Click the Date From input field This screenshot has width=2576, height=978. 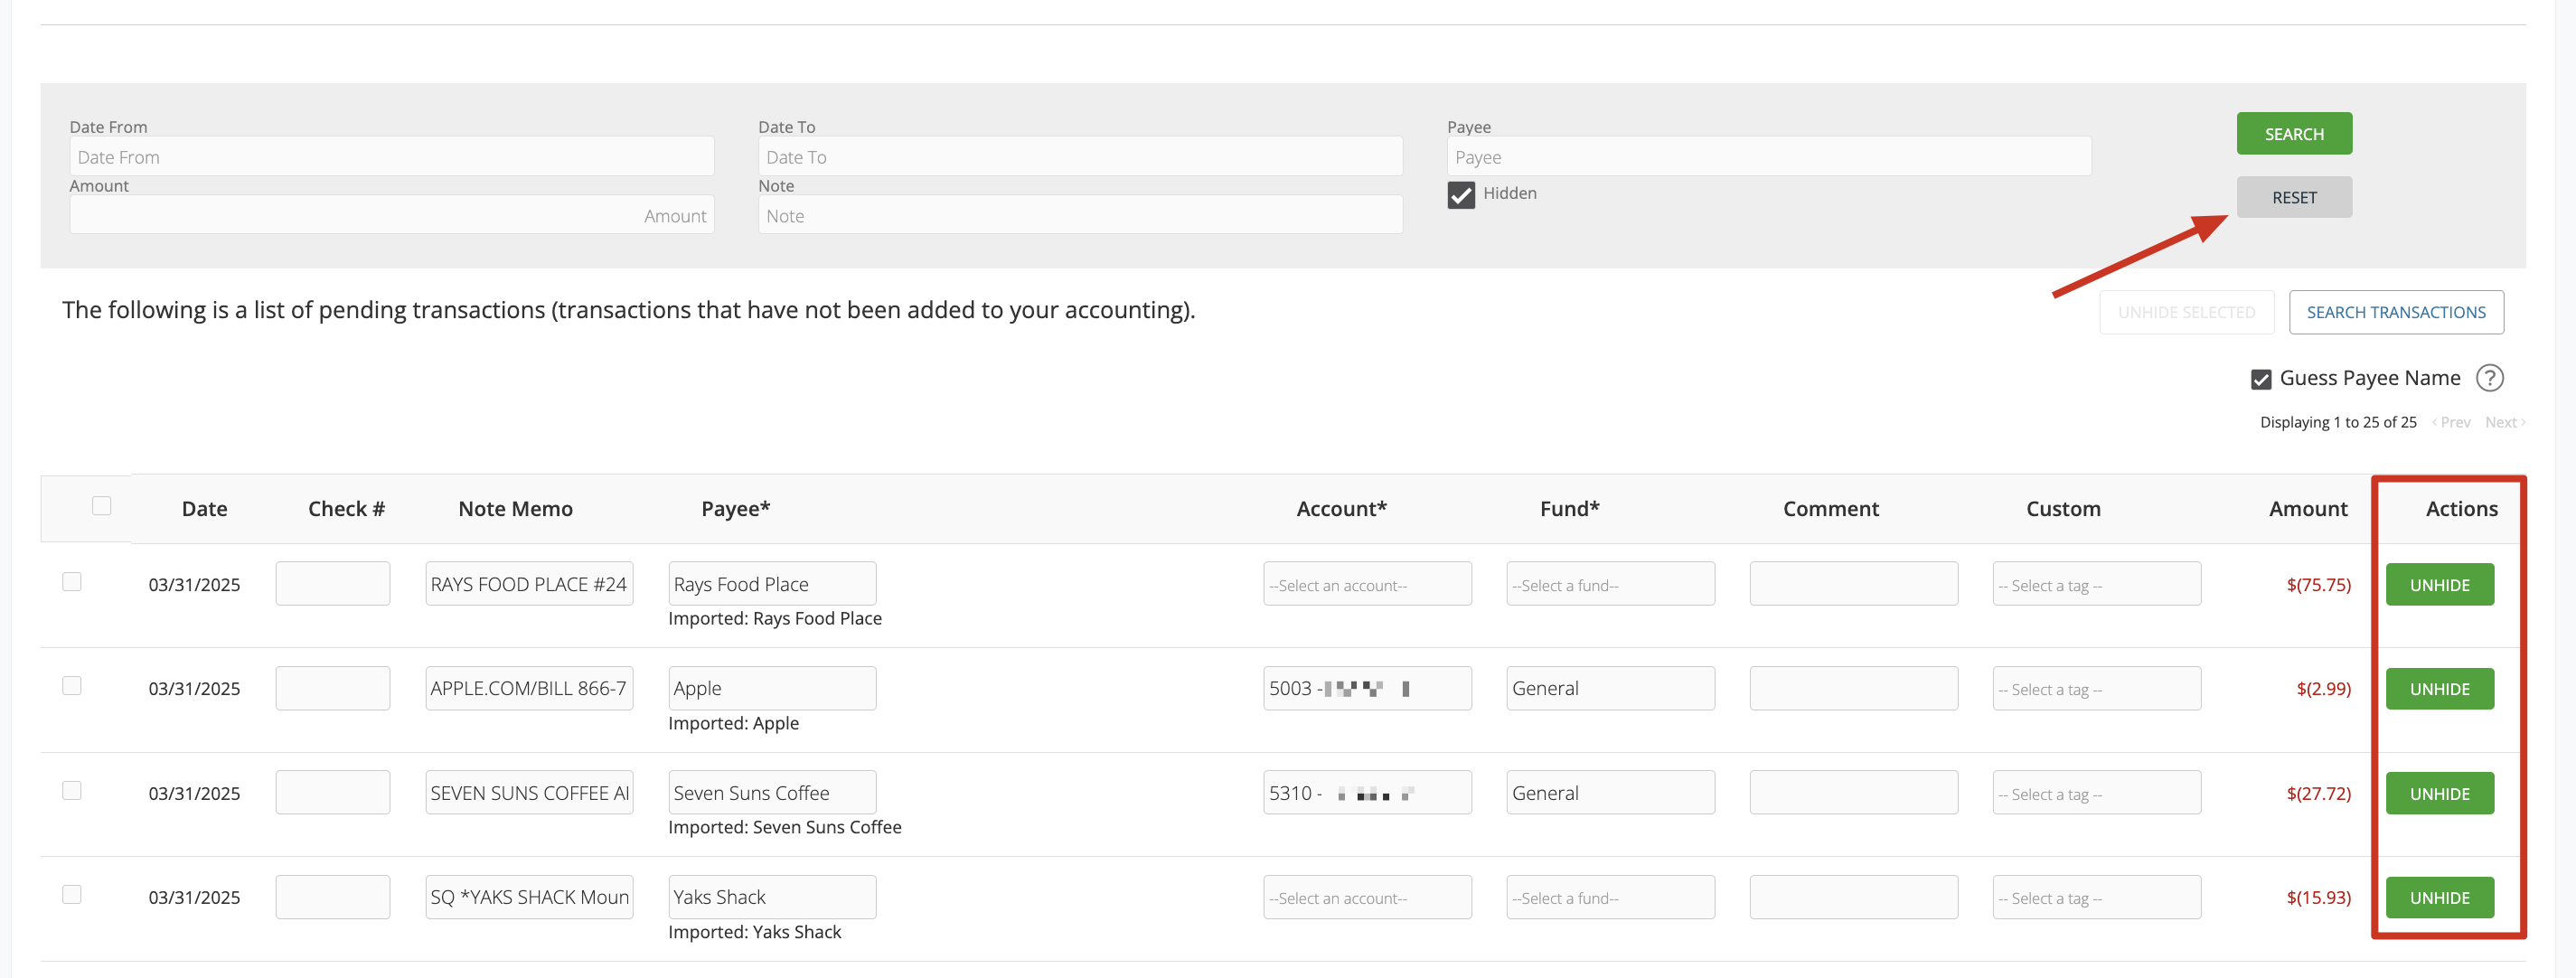(391, 157)
